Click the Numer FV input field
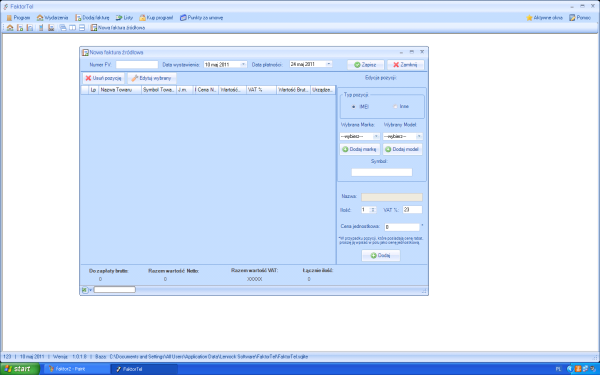This screenshot has width=600, height=375. 137,65
